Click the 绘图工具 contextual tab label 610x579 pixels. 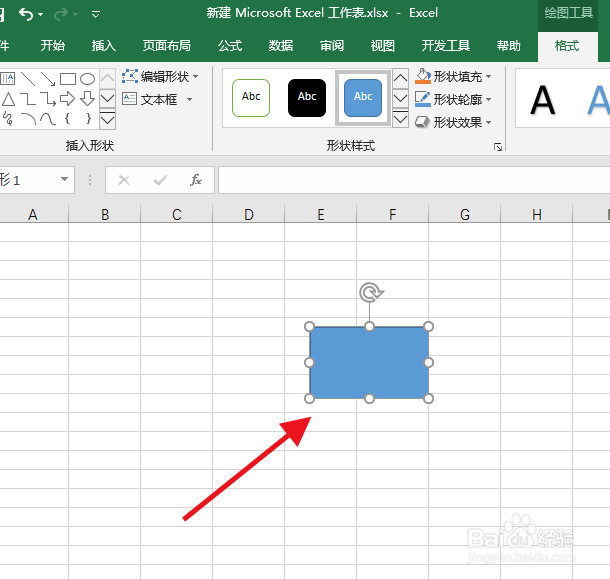568,13
